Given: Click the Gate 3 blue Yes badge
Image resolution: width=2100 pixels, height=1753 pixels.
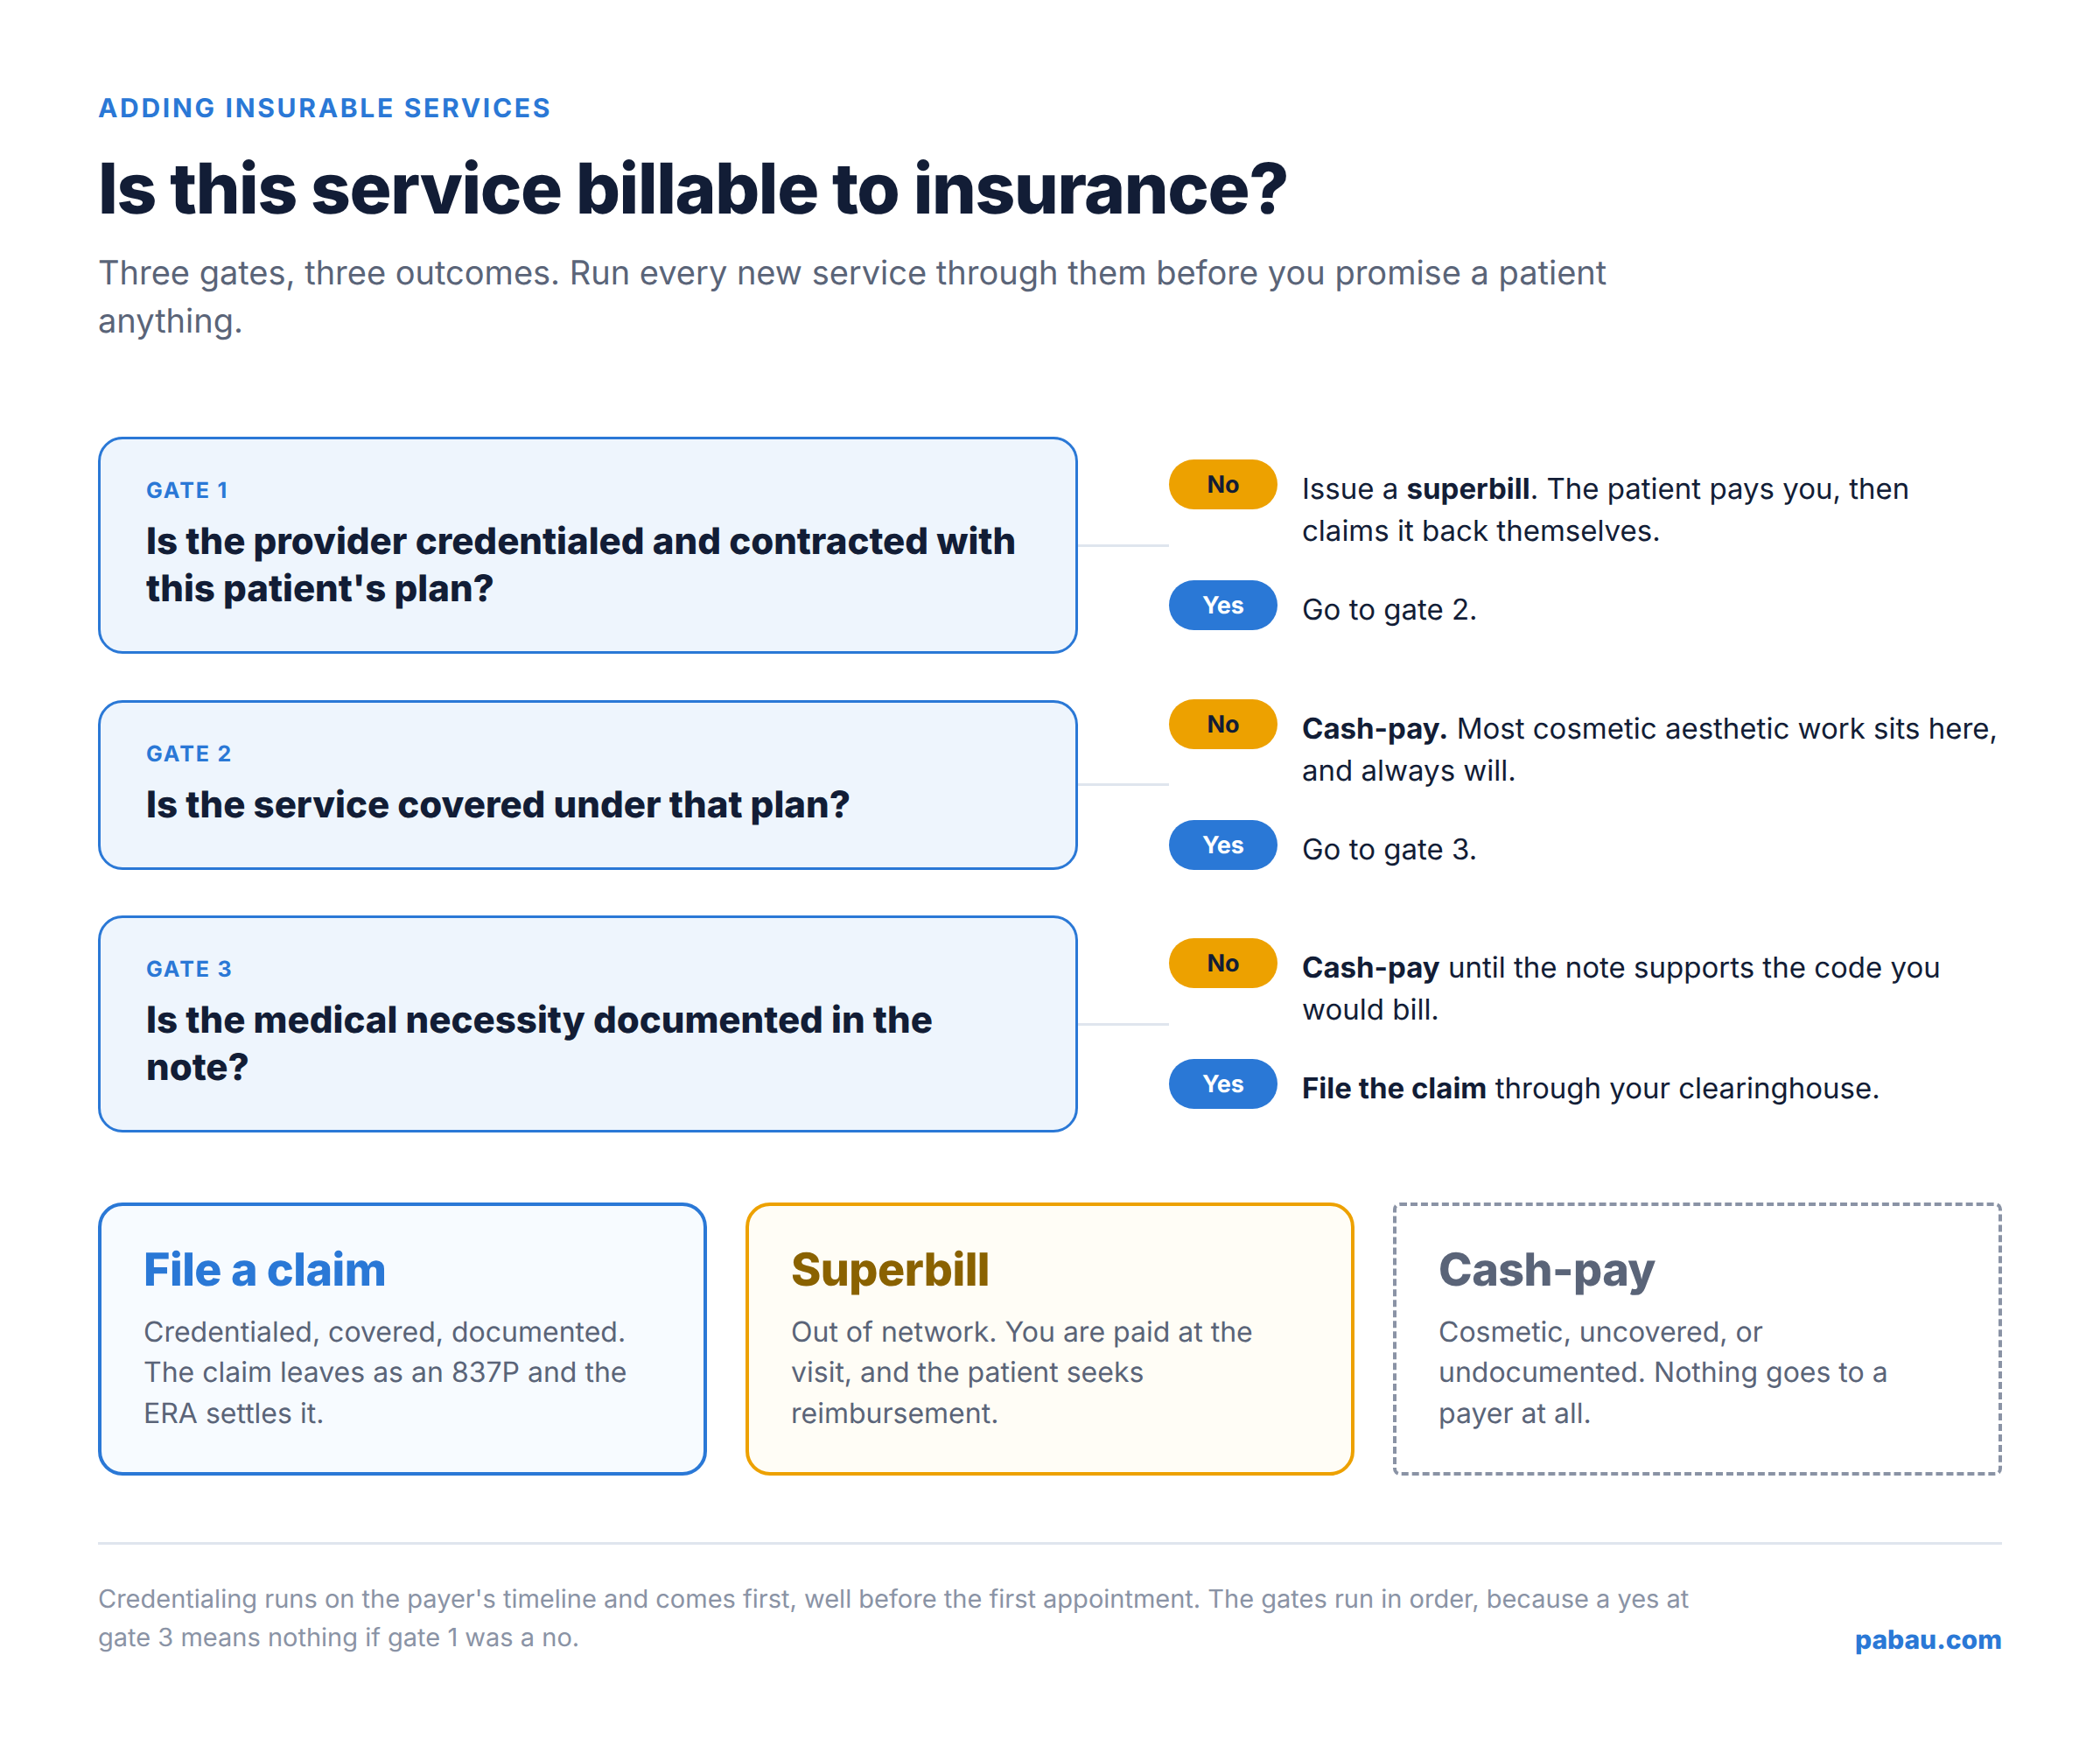Looking at the screenshot, I should tap(1222, 1084).
